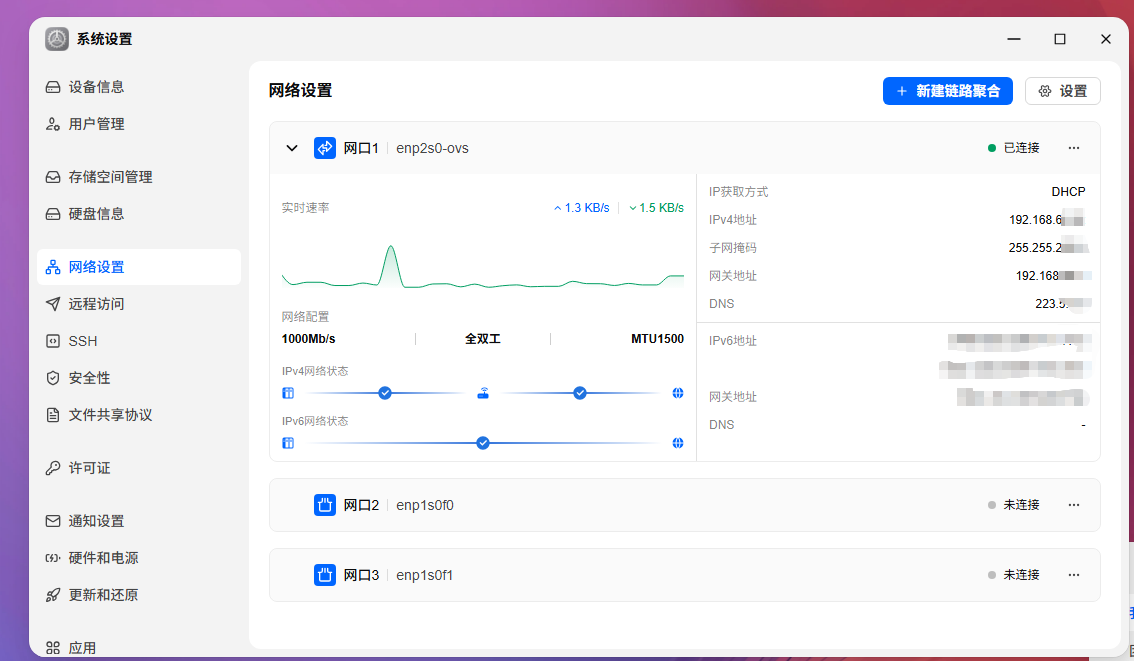Screen dimensions: 1134x661
Task: Maximize the 系统设置 window
Action: pyautogui.click(x=1060, y=39)
